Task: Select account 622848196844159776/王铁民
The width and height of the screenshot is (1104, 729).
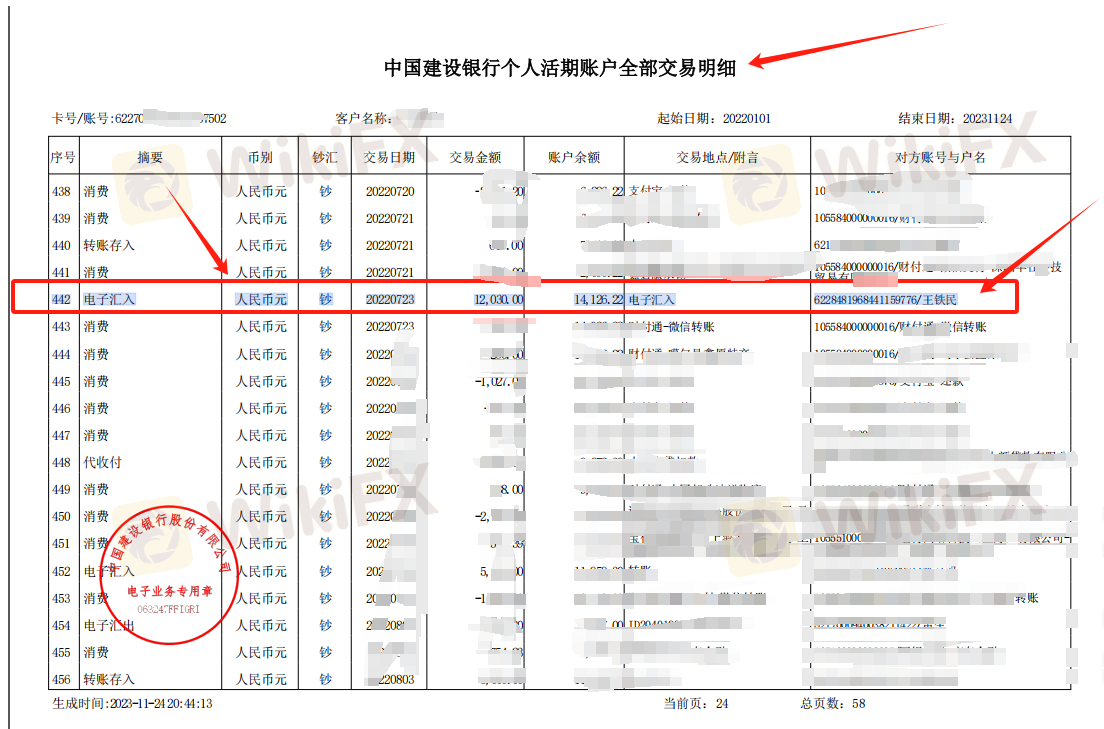Action: click(885, 299)
